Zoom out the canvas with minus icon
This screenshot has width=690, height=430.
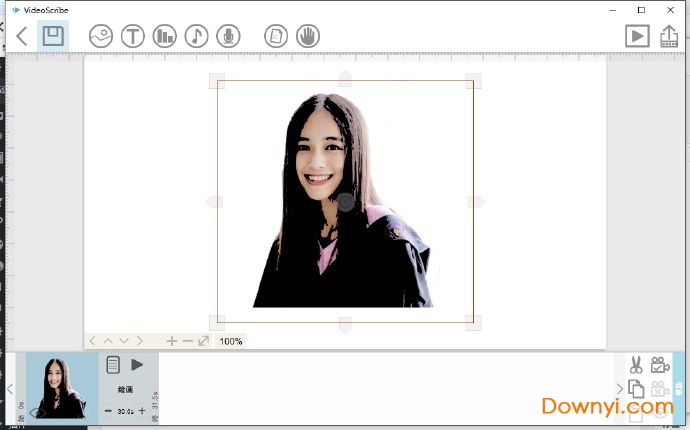point(188,341)
